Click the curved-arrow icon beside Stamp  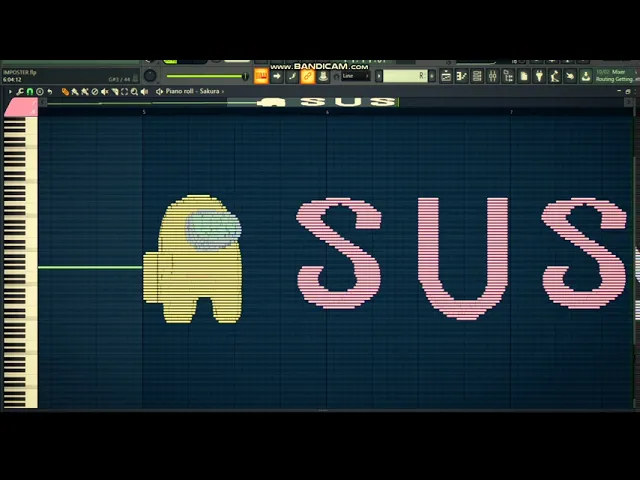[49, 92]
